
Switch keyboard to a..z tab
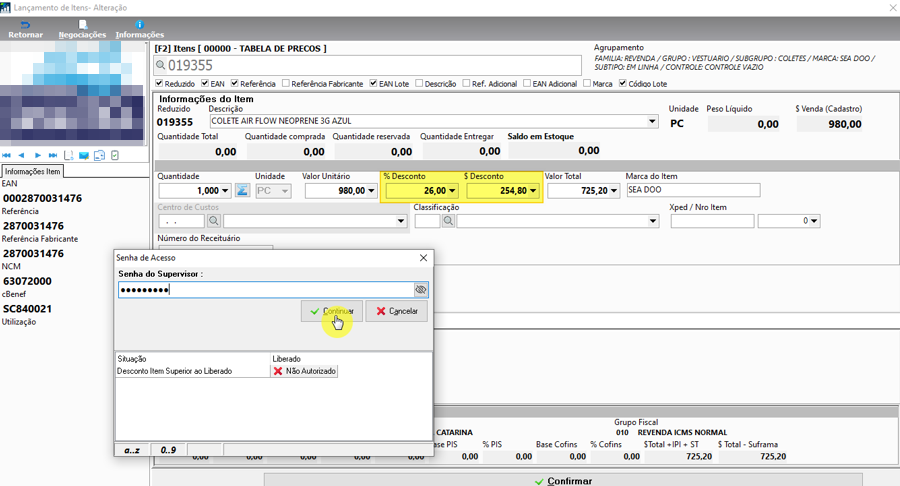132,450
